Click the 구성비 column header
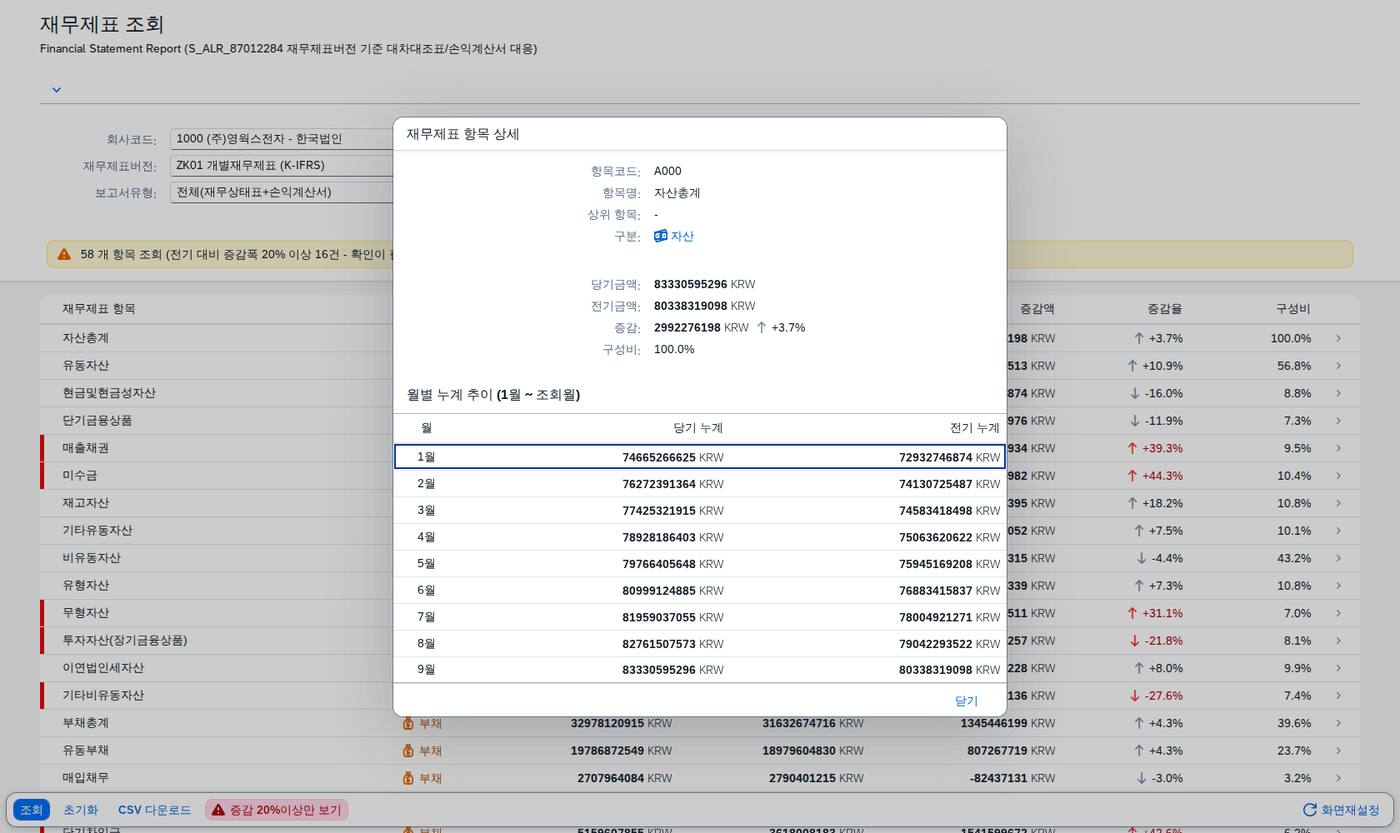This screenshot has height=833, width=1400. [x=1293, y=309]
